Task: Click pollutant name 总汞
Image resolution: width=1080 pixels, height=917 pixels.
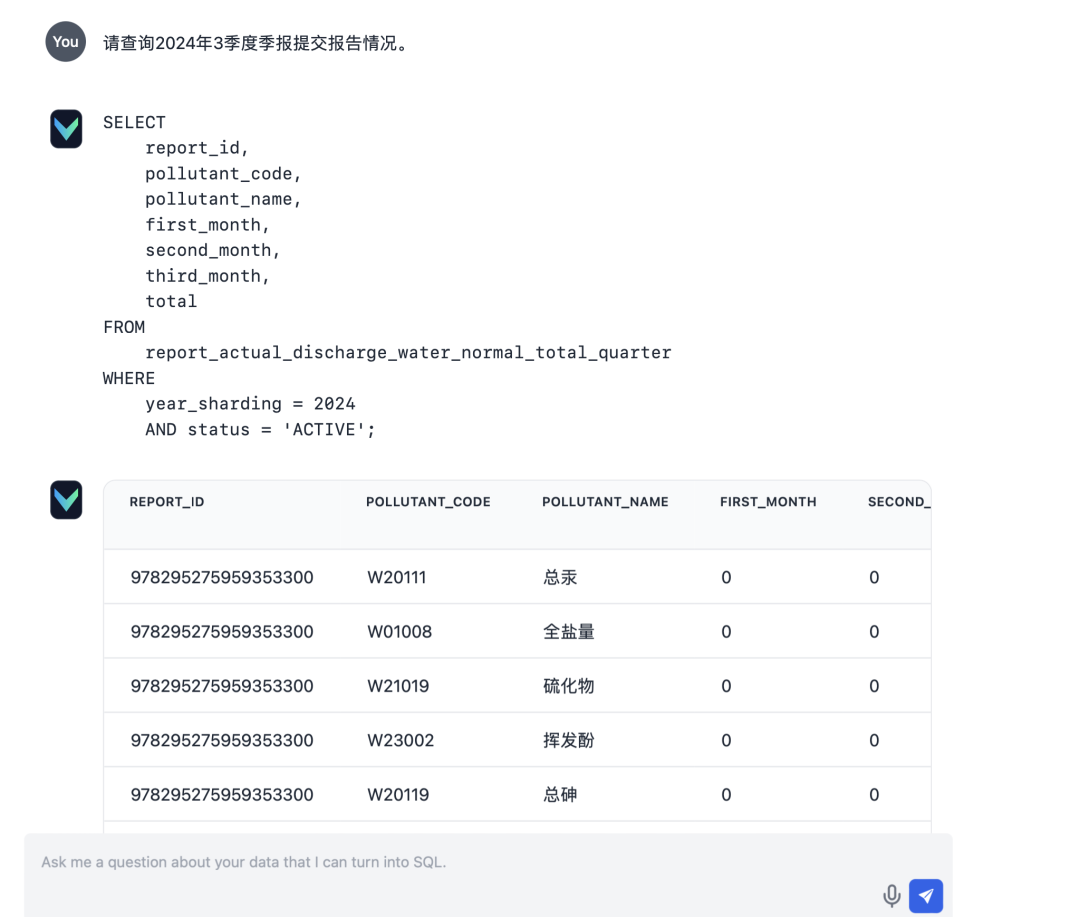Action: pyautogui.click(x=560, y=577)
